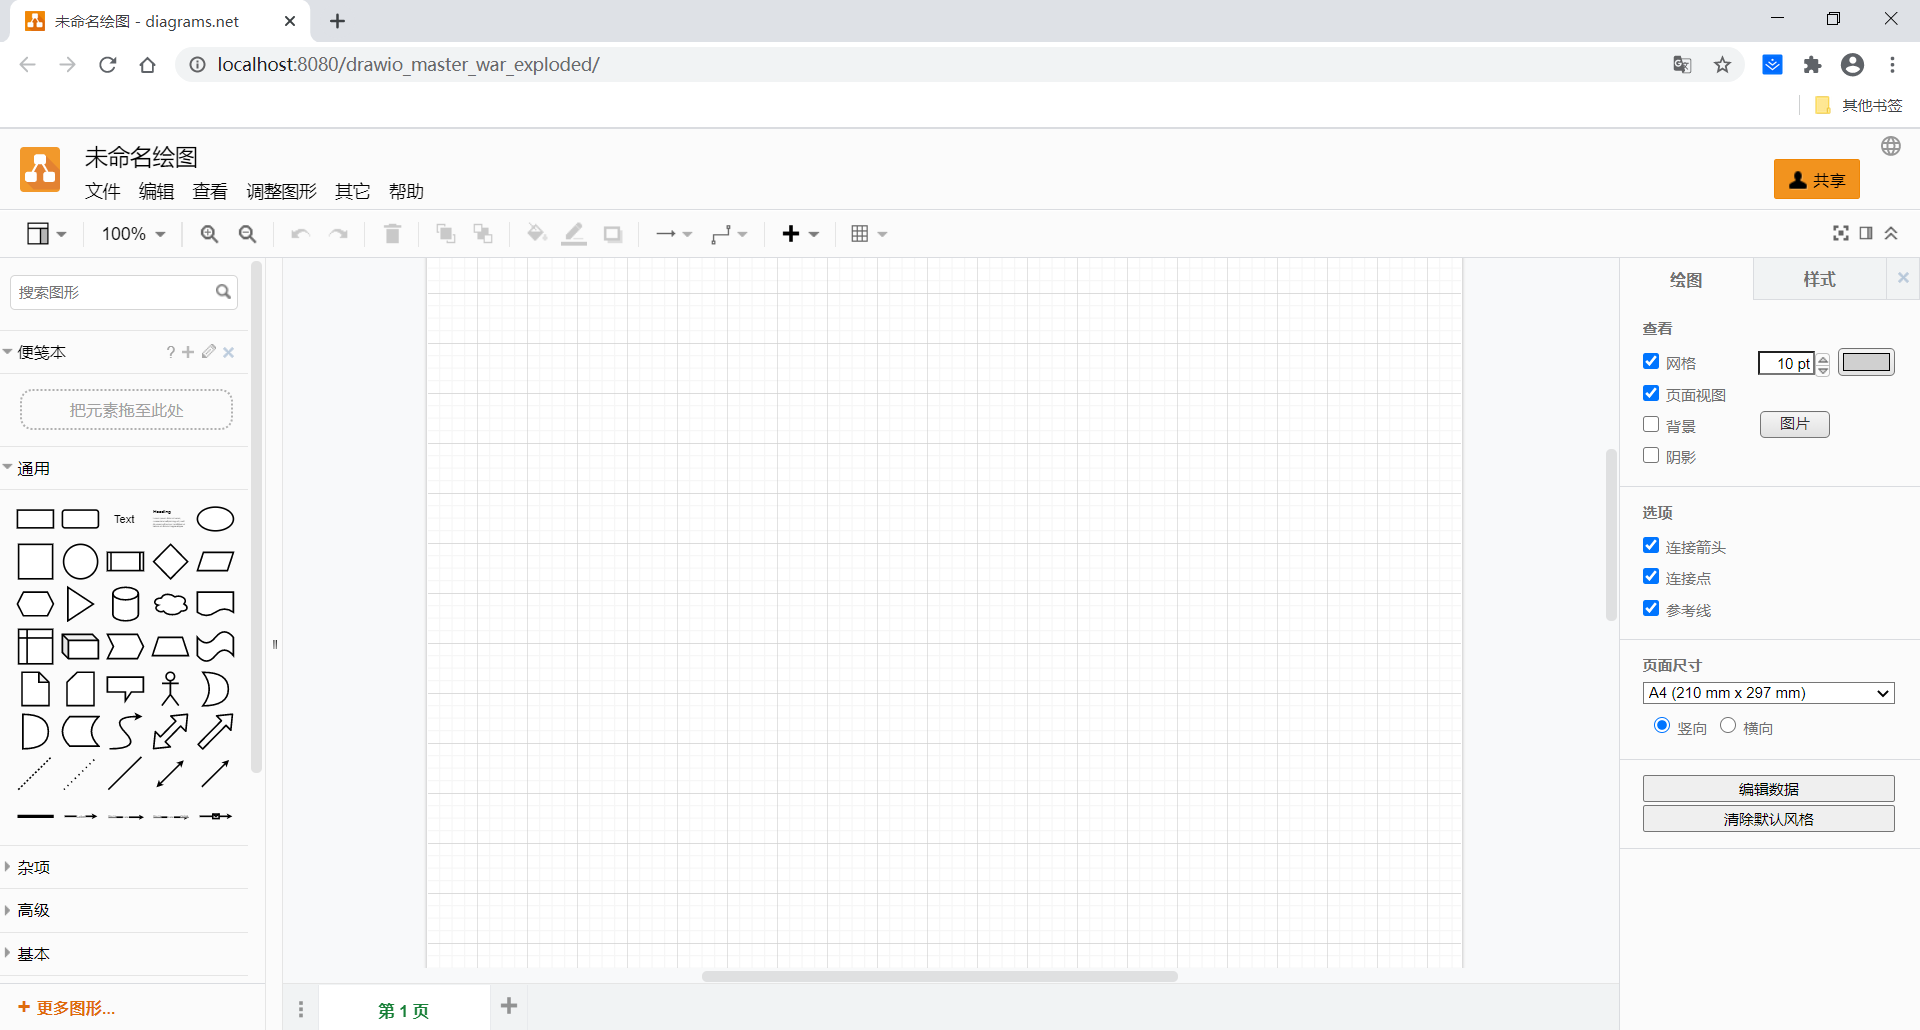Click the Fullscreen icon above the format panel
Image resolution: width=1920 pixels, height=1030 pixels.
(1841, 233)
